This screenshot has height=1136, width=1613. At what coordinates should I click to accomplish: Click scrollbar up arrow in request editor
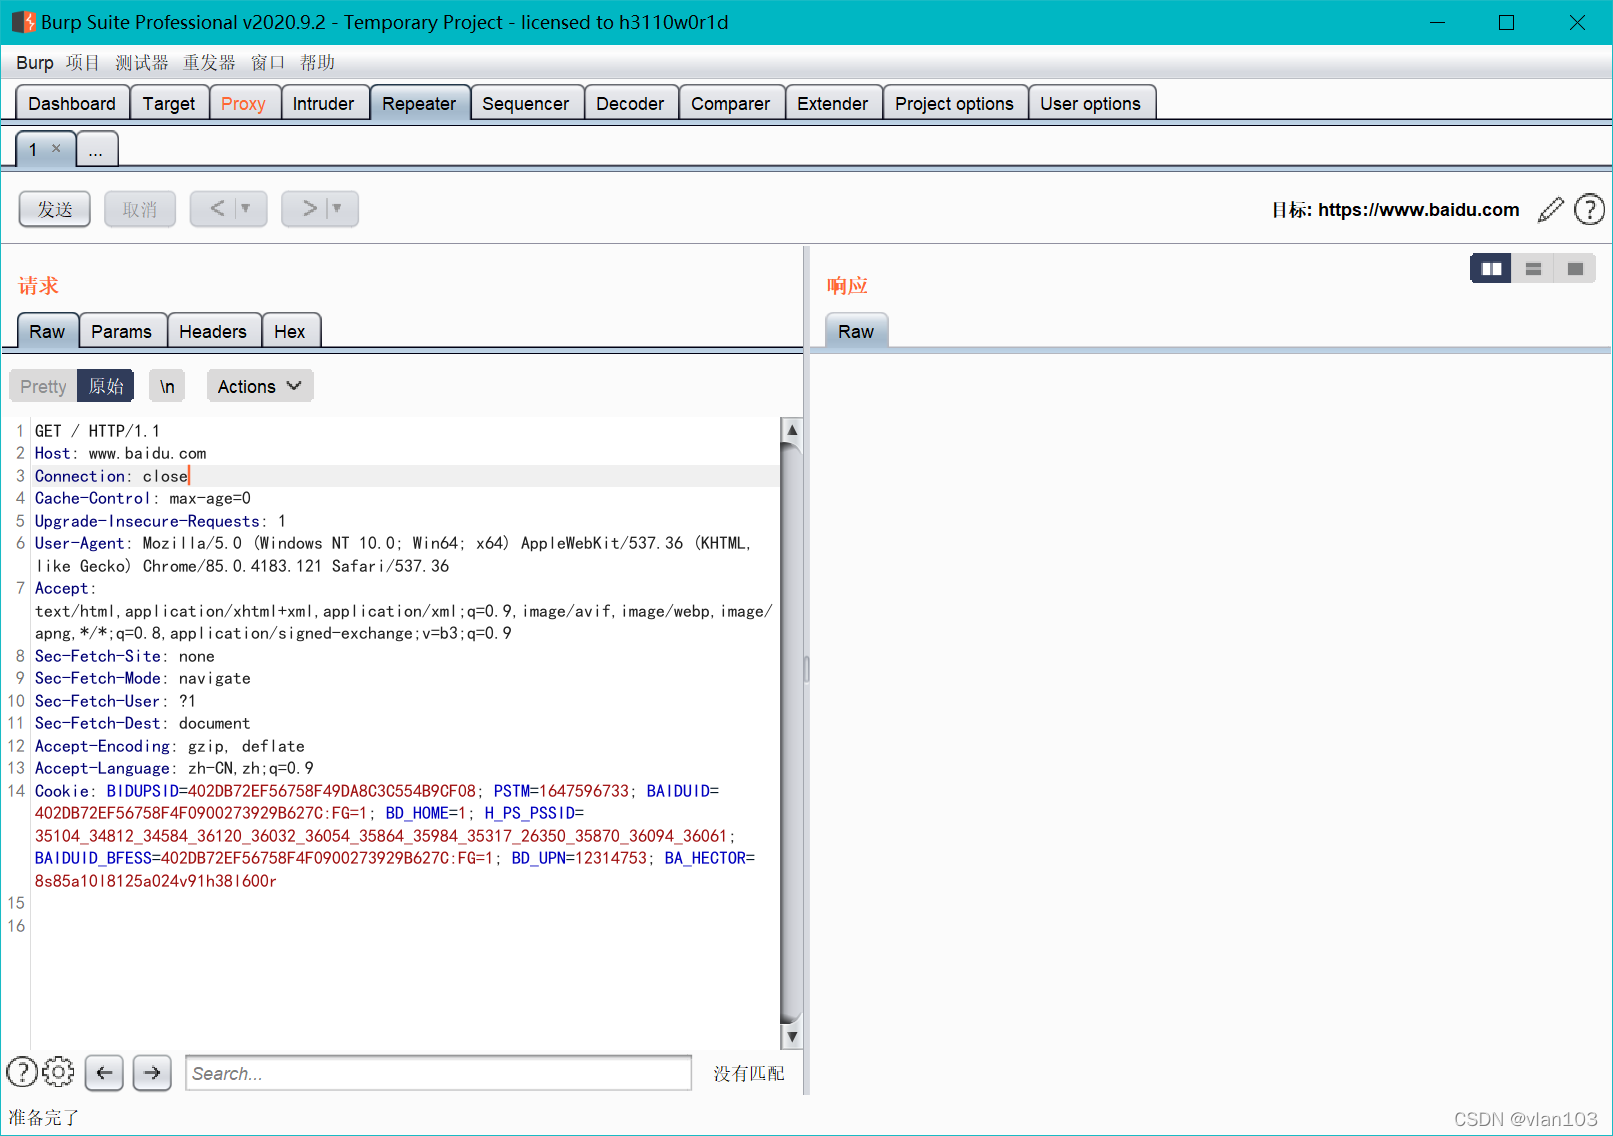pyautogui.click(x=791, y=430)
